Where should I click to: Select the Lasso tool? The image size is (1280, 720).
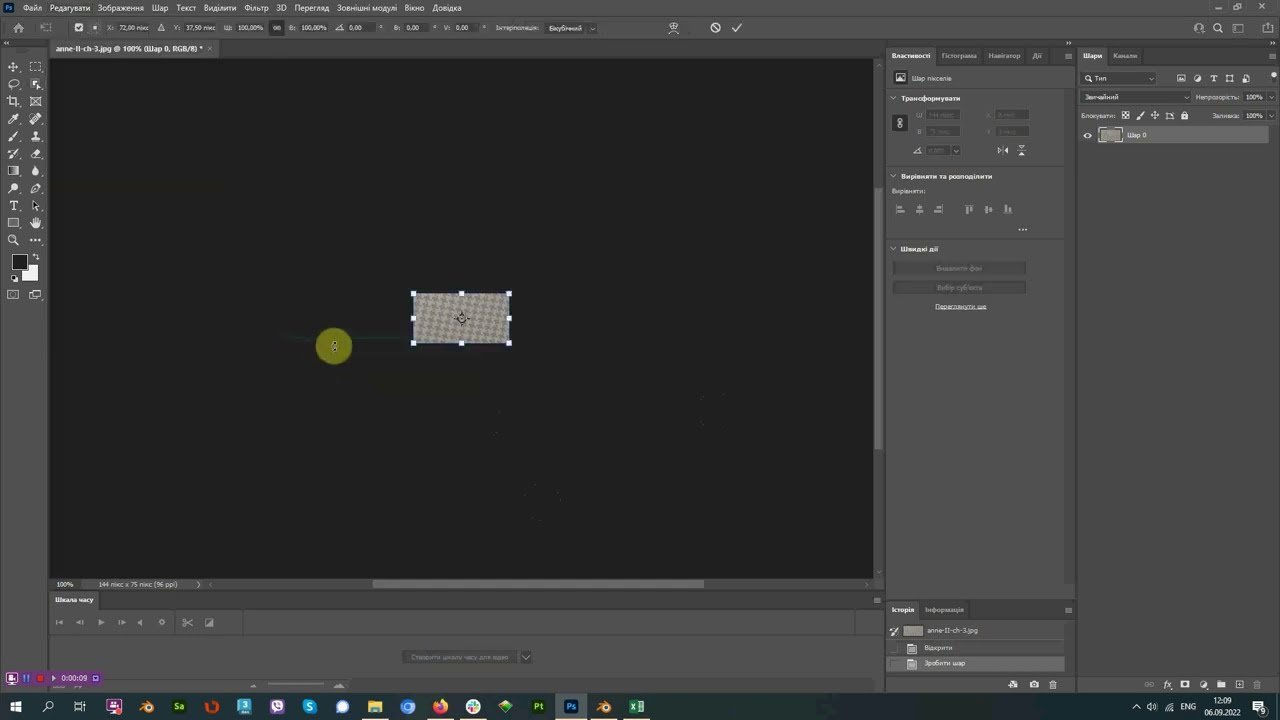[x=14, y=84]
